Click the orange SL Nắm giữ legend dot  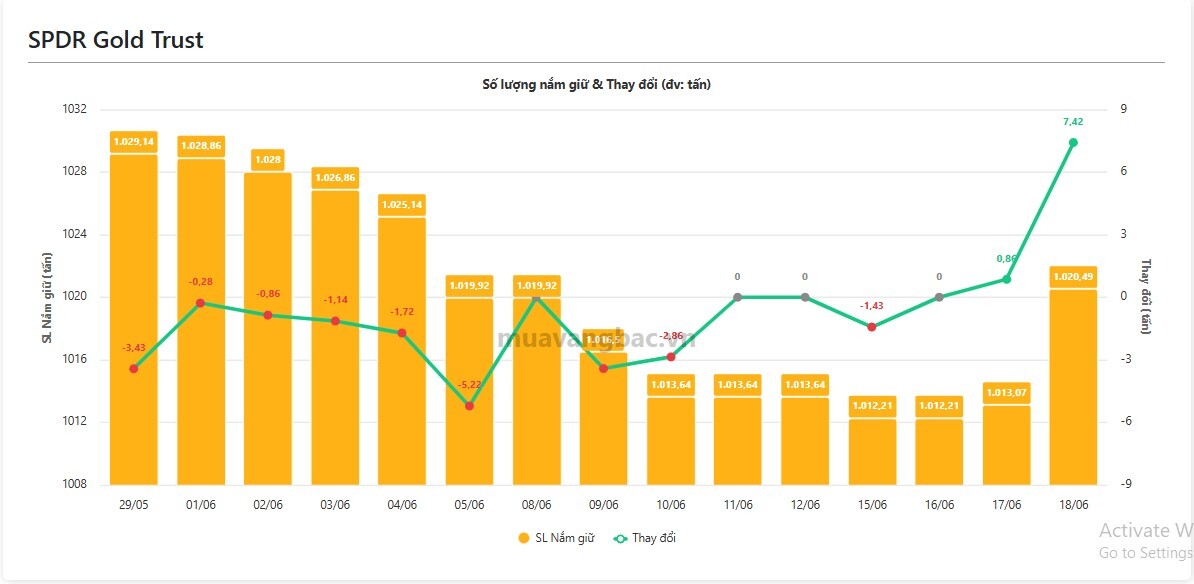(523, 538)
